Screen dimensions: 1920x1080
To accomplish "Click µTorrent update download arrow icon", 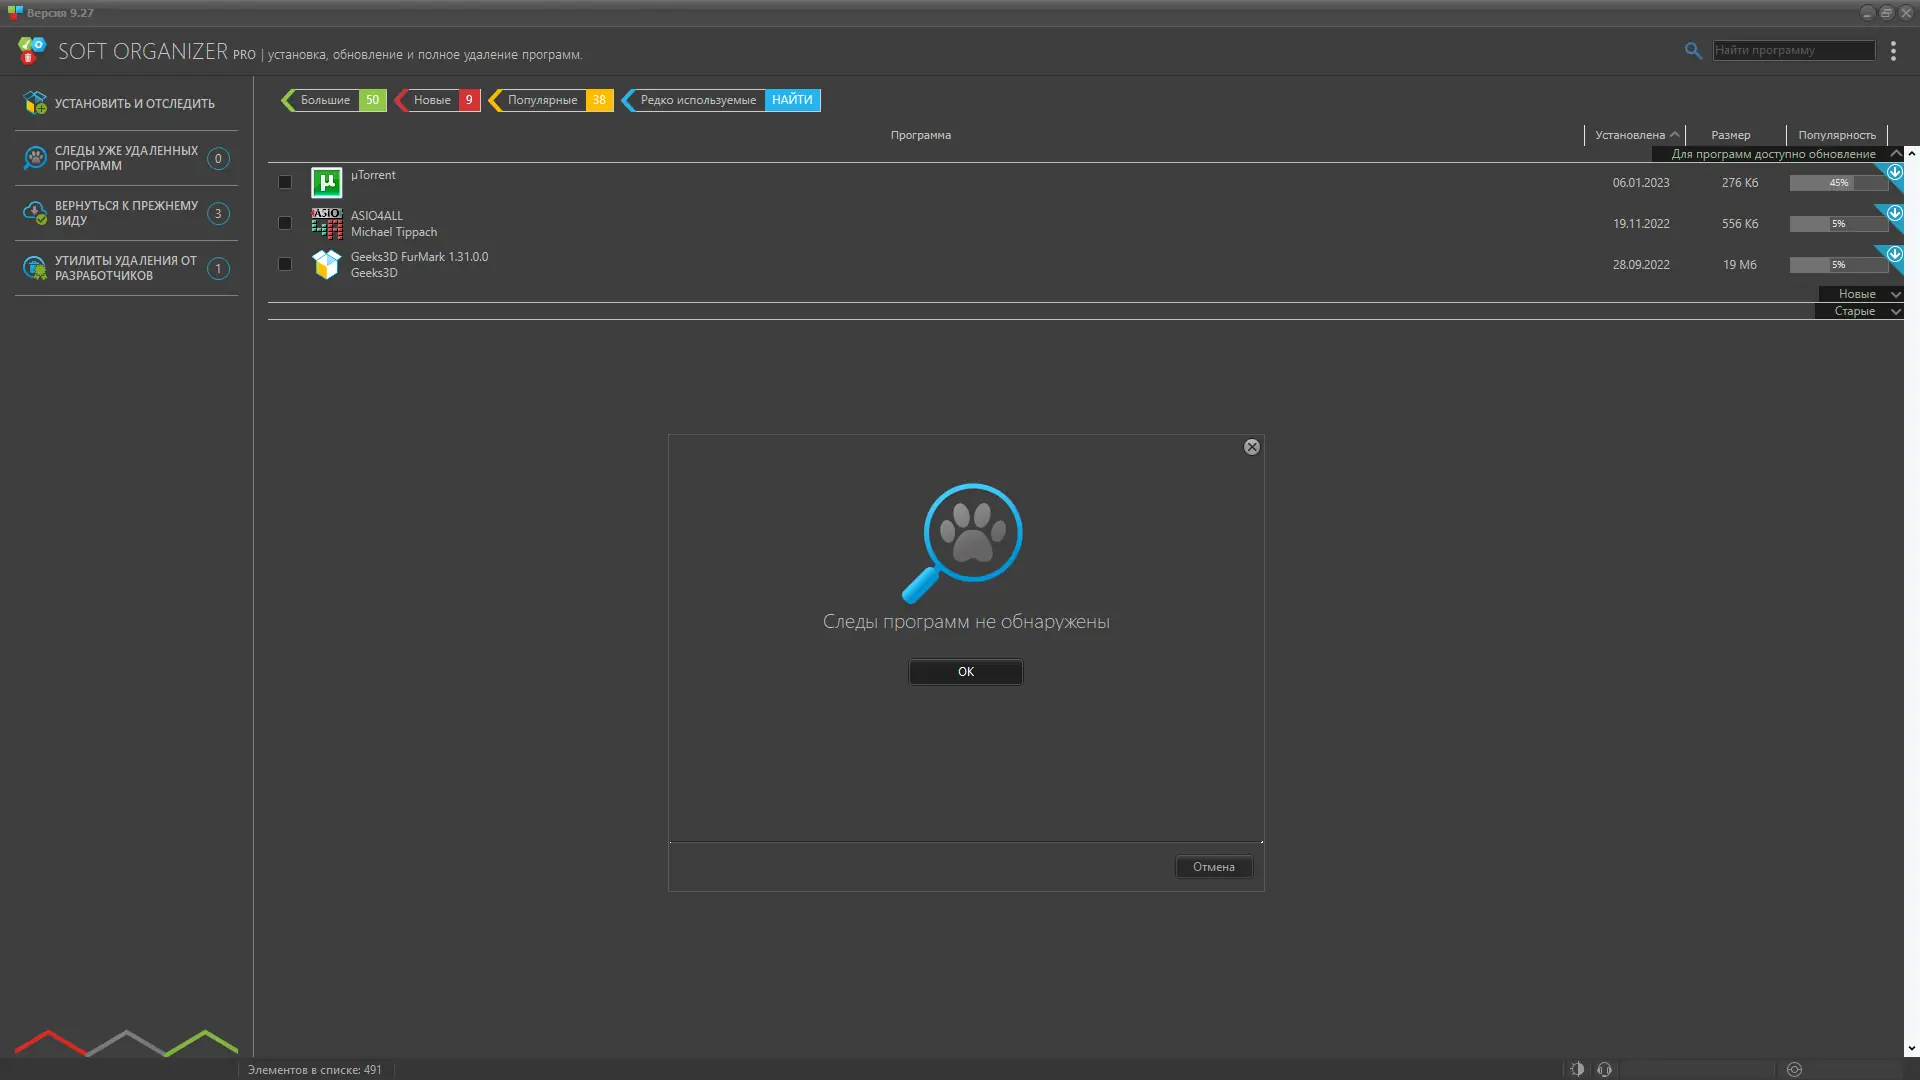I will pos(1894,172).
